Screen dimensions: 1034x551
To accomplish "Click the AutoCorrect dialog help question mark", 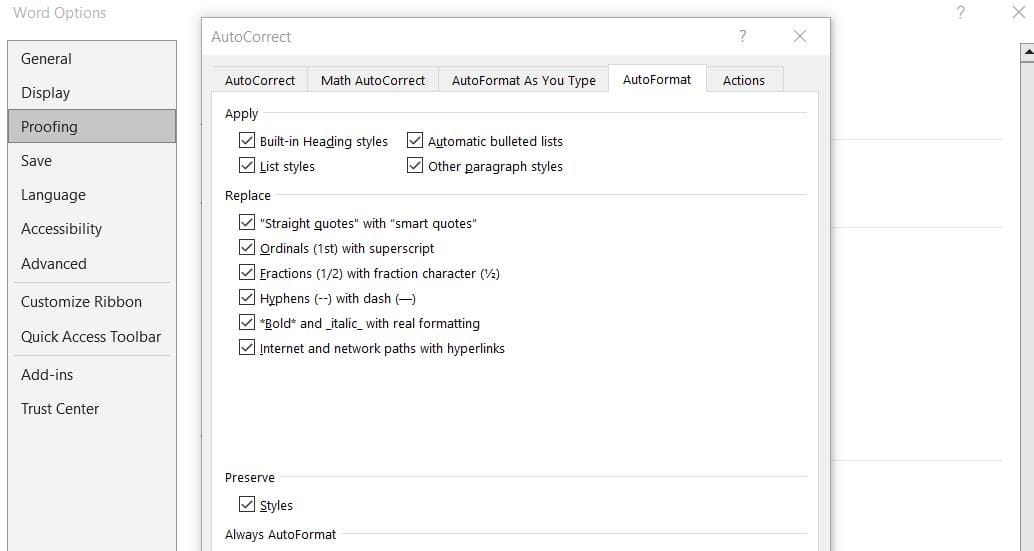I will (742, 37).
